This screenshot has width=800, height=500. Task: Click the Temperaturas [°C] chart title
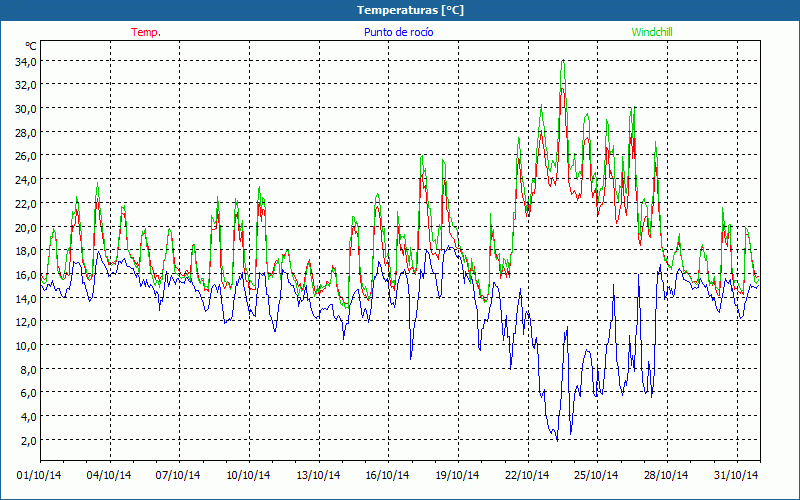(x=410, y=10)
